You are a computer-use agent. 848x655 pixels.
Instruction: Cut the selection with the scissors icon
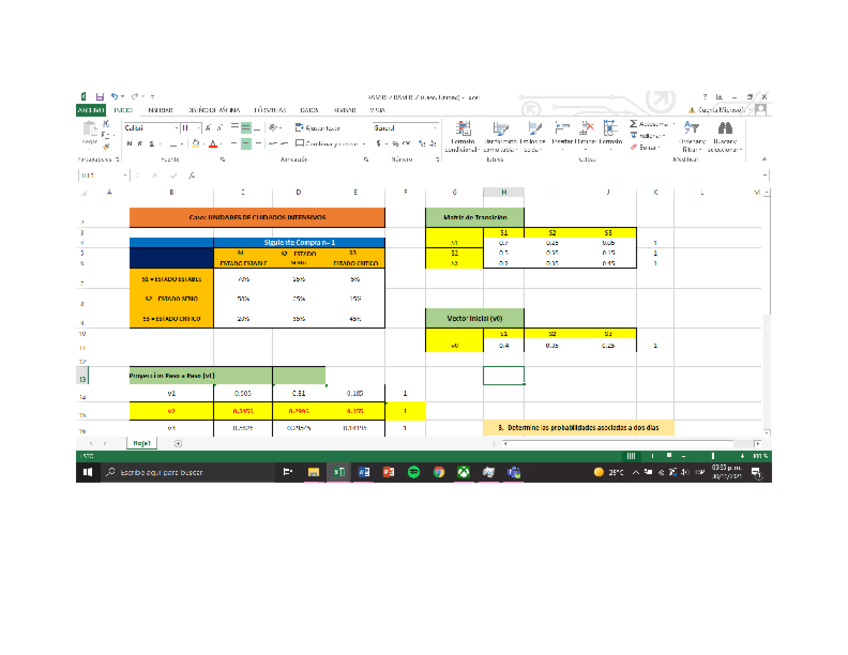point(106,124)
